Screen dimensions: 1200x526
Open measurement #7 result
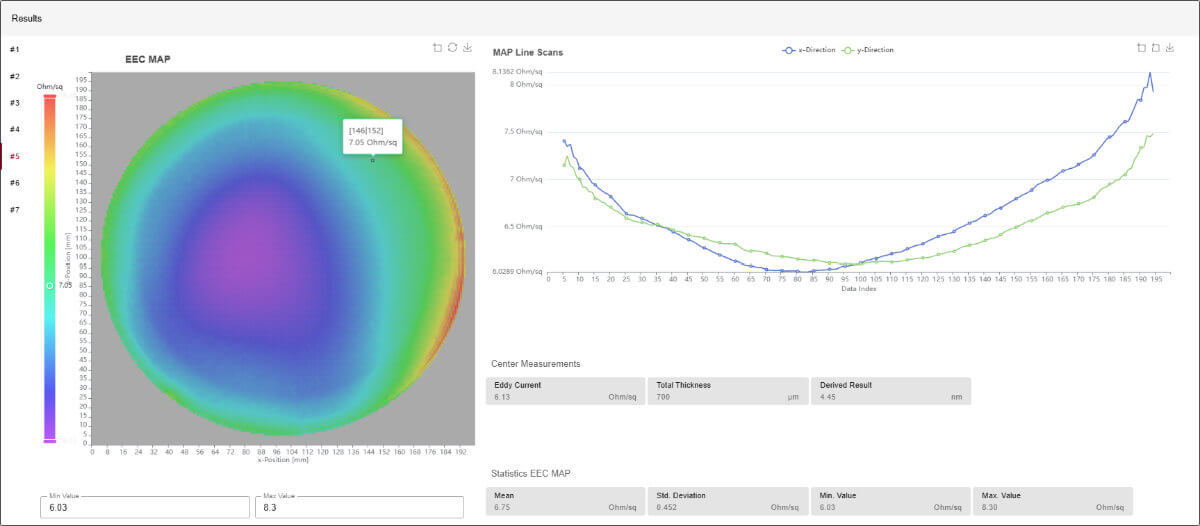coord(15,209)
